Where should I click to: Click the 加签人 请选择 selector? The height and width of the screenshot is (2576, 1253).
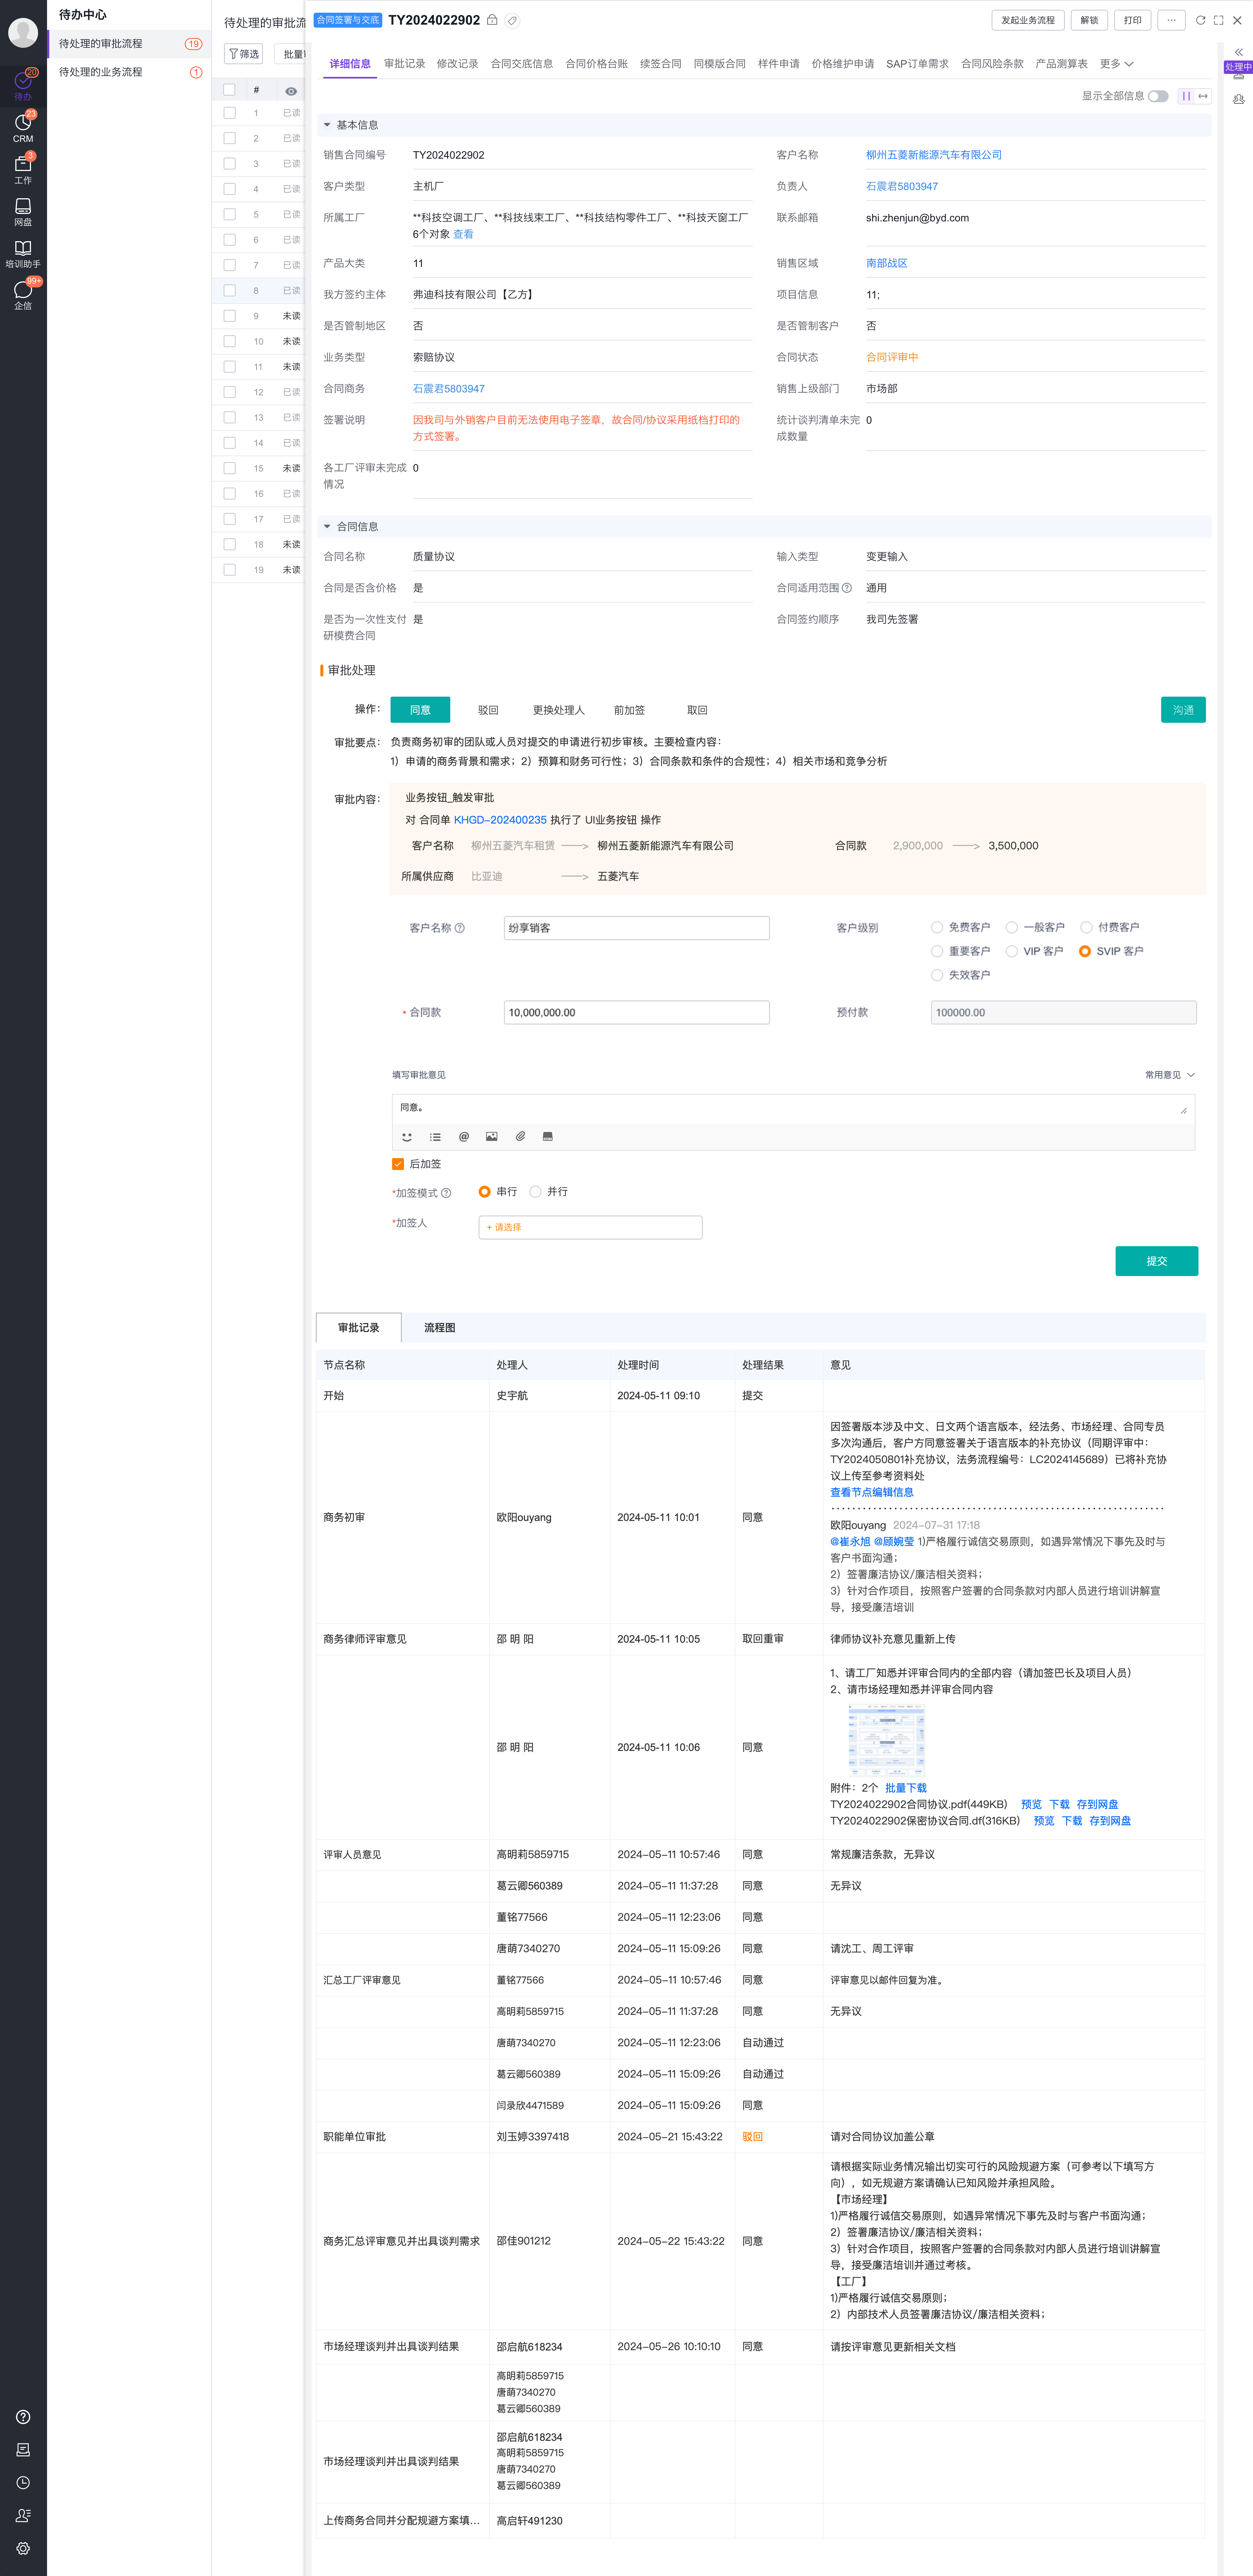(590, 1227)
